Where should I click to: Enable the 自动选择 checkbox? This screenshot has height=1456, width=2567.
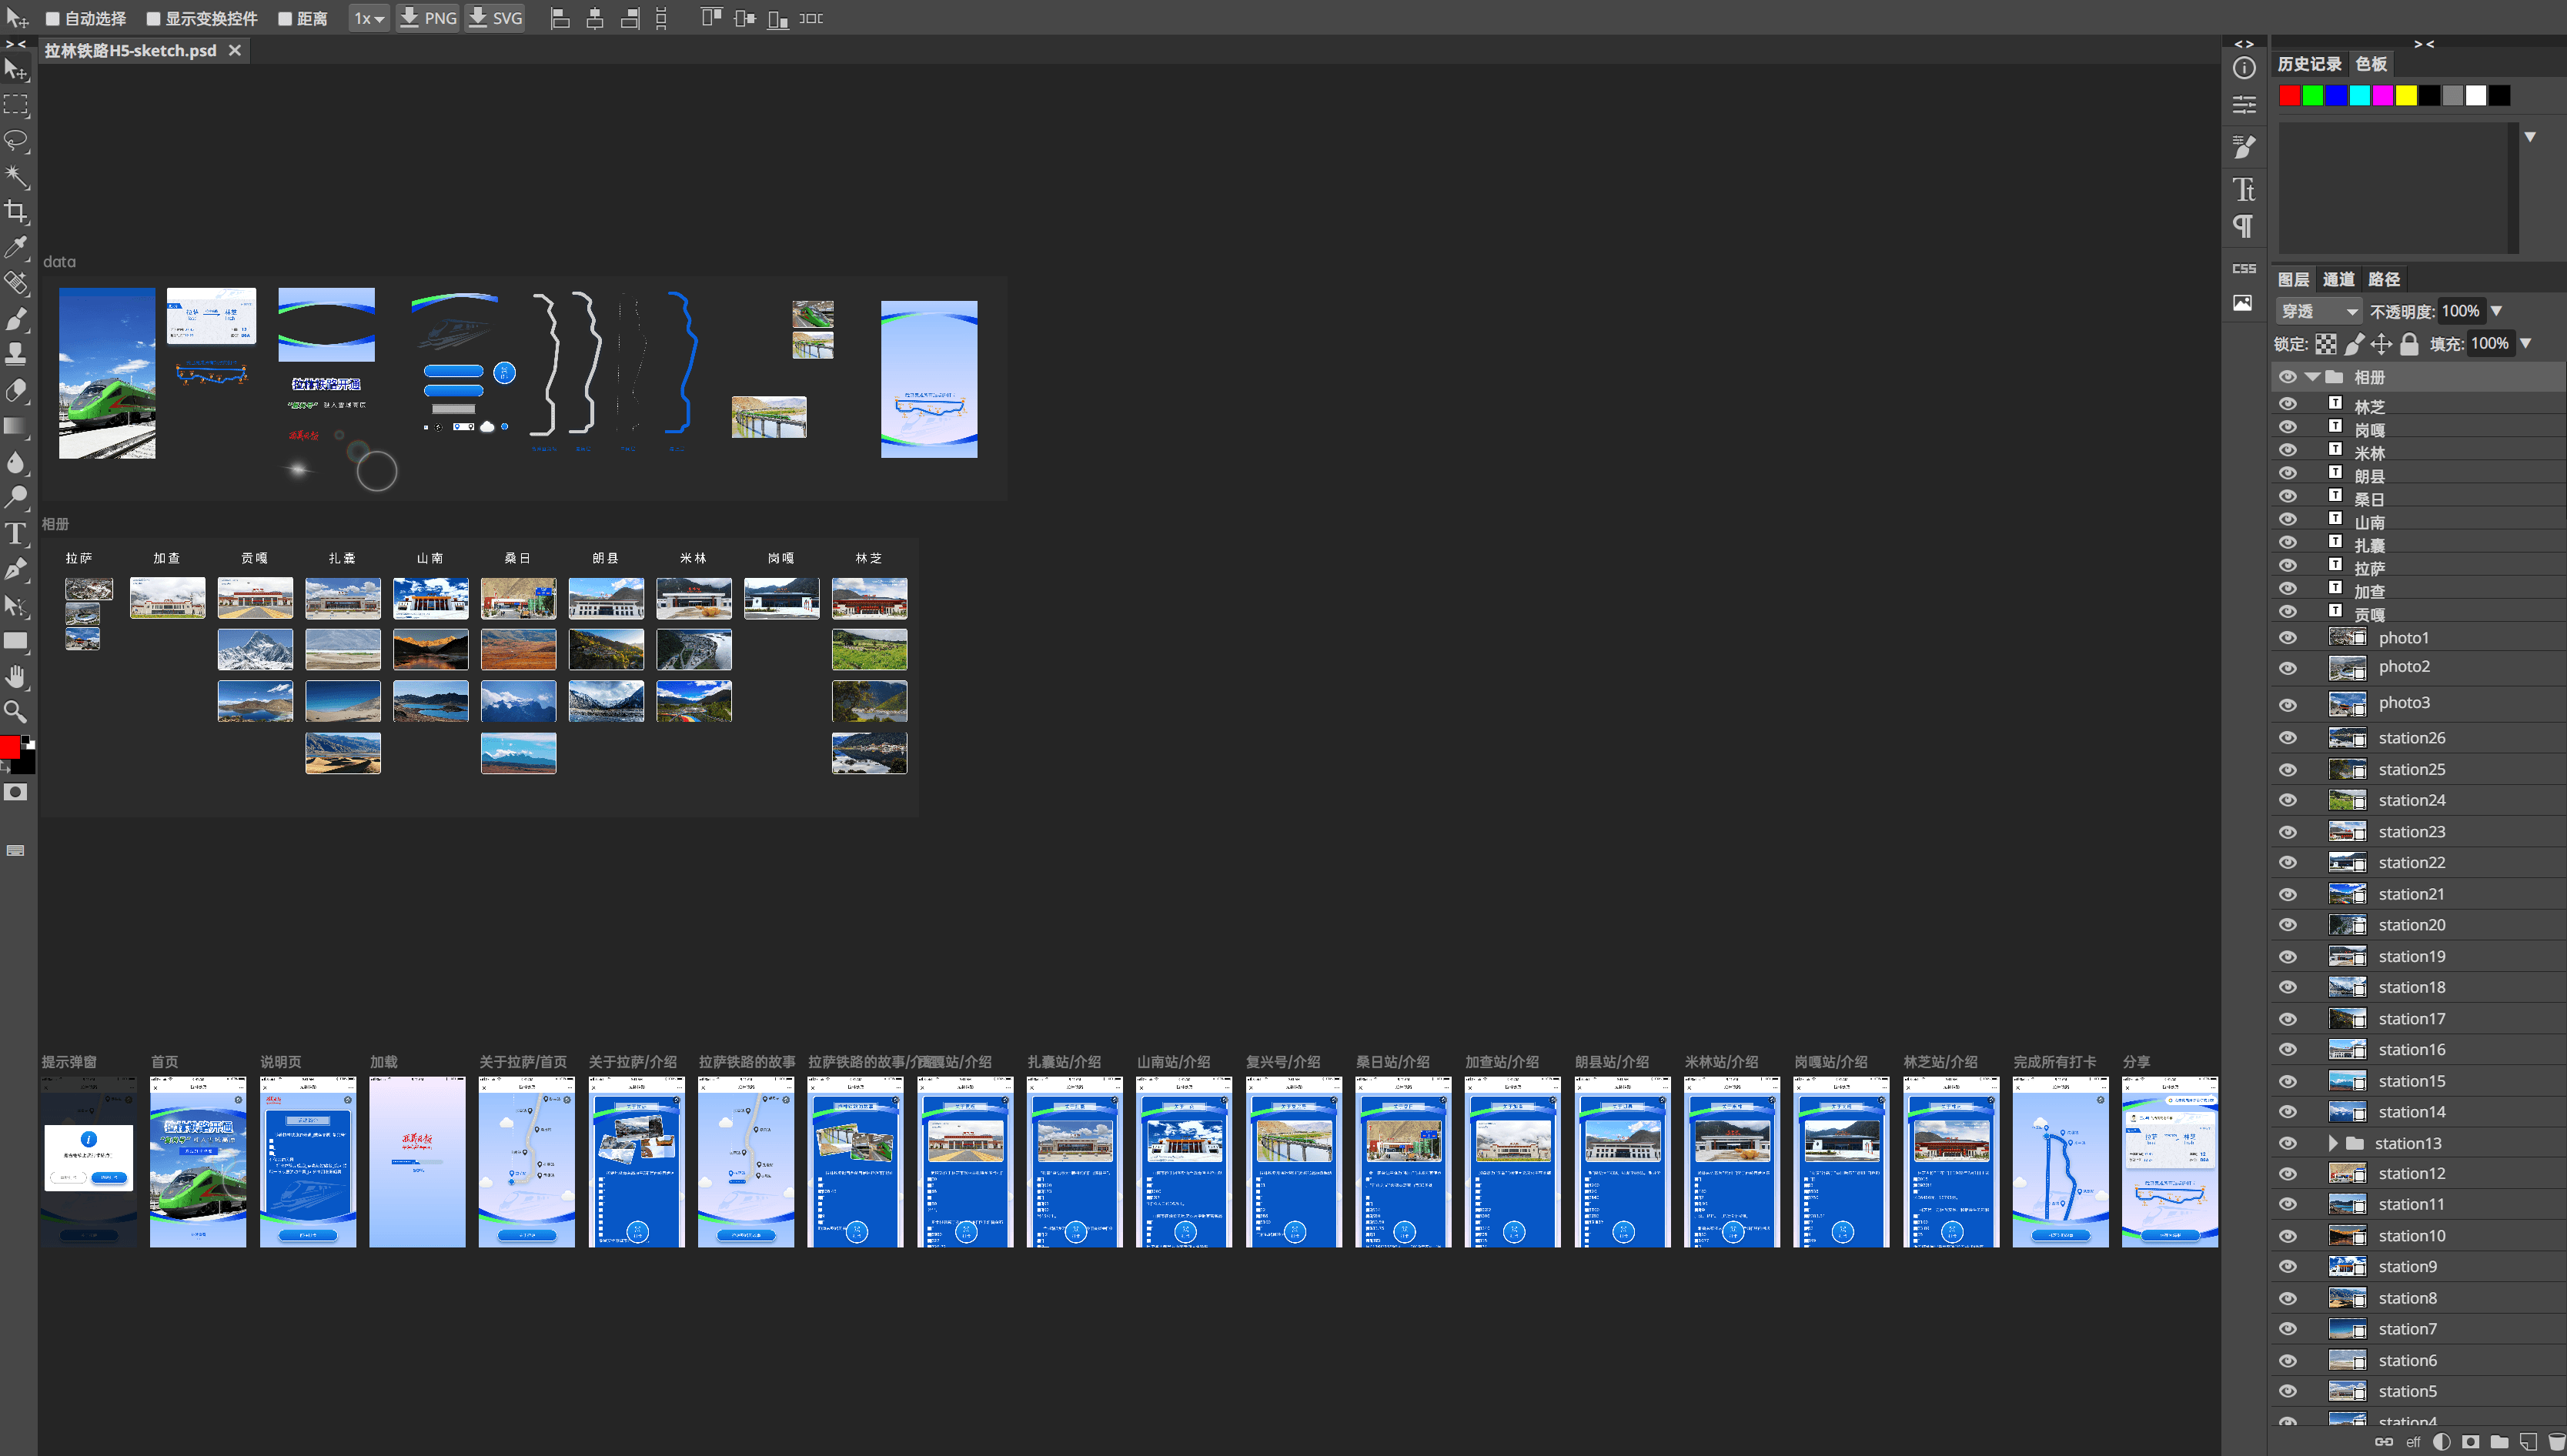point(53,18)
